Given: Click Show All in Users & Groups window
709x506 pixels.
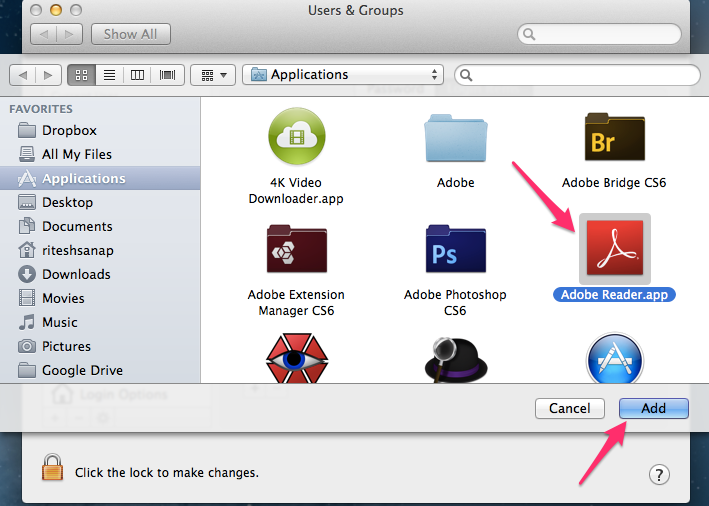Looking at the screenshot, I should [131, 34].
